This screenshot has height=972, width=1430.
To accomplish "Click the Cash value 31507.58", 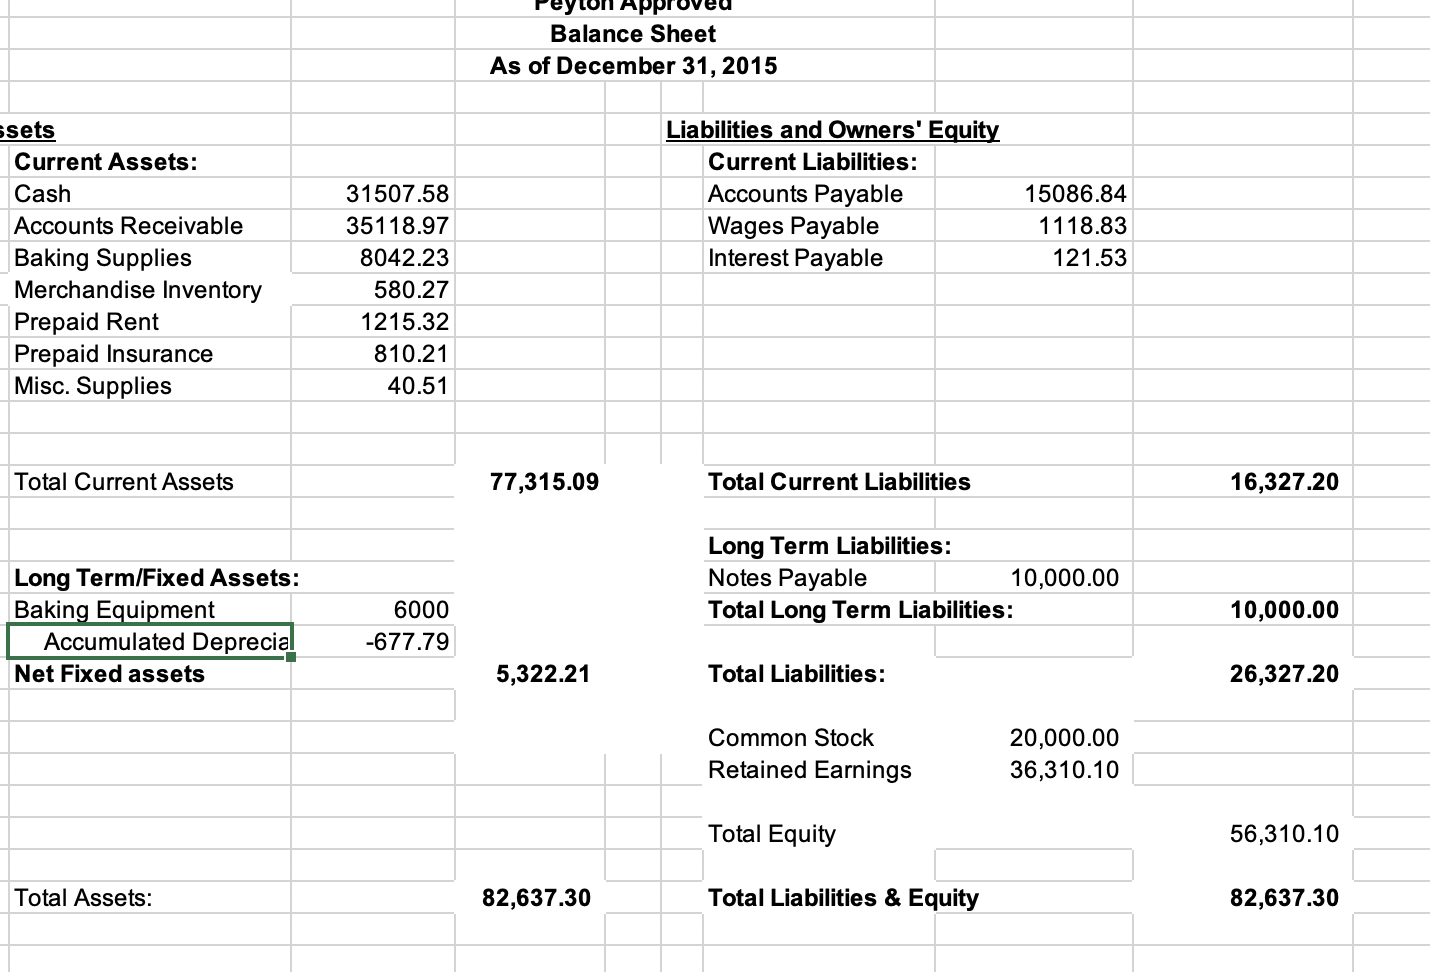I will 397,194.
